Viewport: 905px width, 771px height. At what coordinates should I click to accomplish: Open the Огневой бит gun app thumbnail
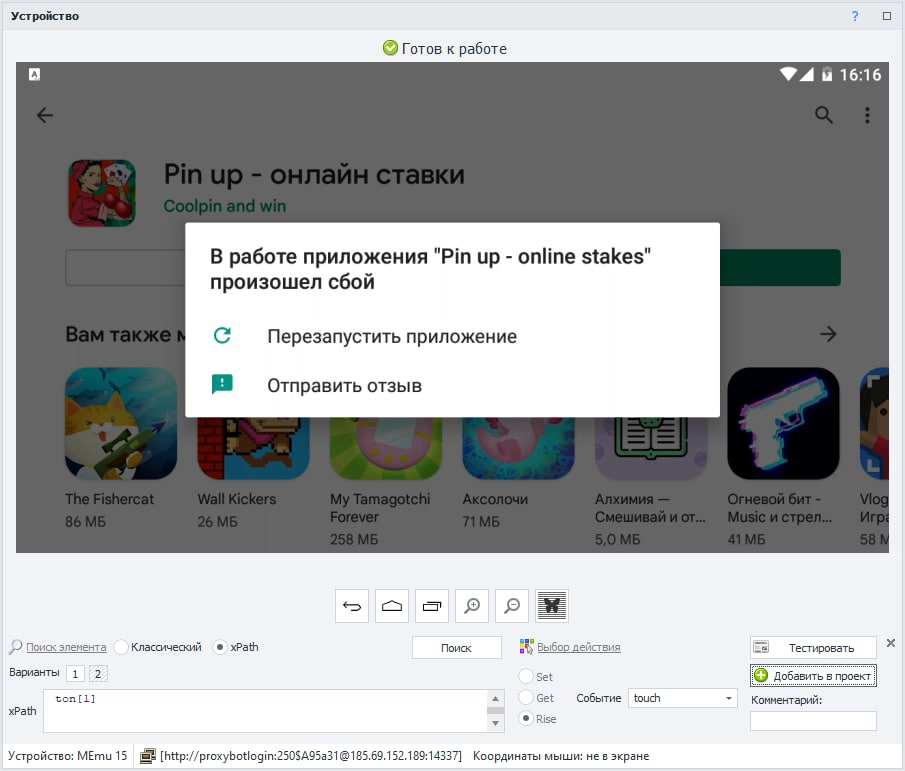pyautogui.click(x=783, y=424)
